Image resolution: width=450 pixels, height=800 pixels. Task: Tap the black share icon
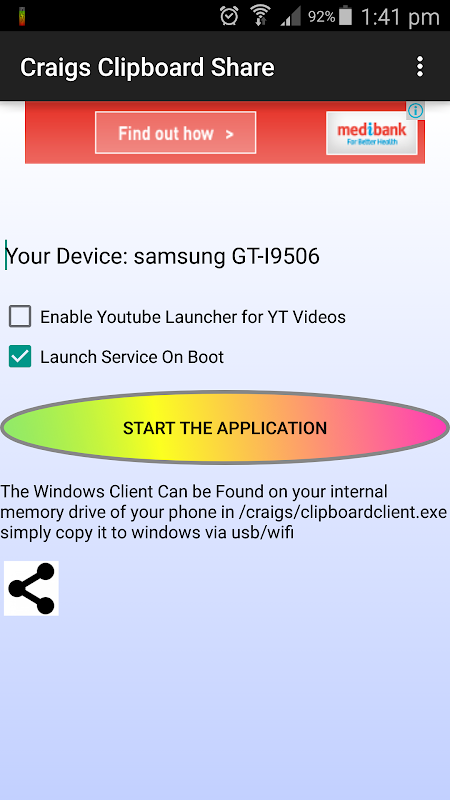click(x=31, y=588)
